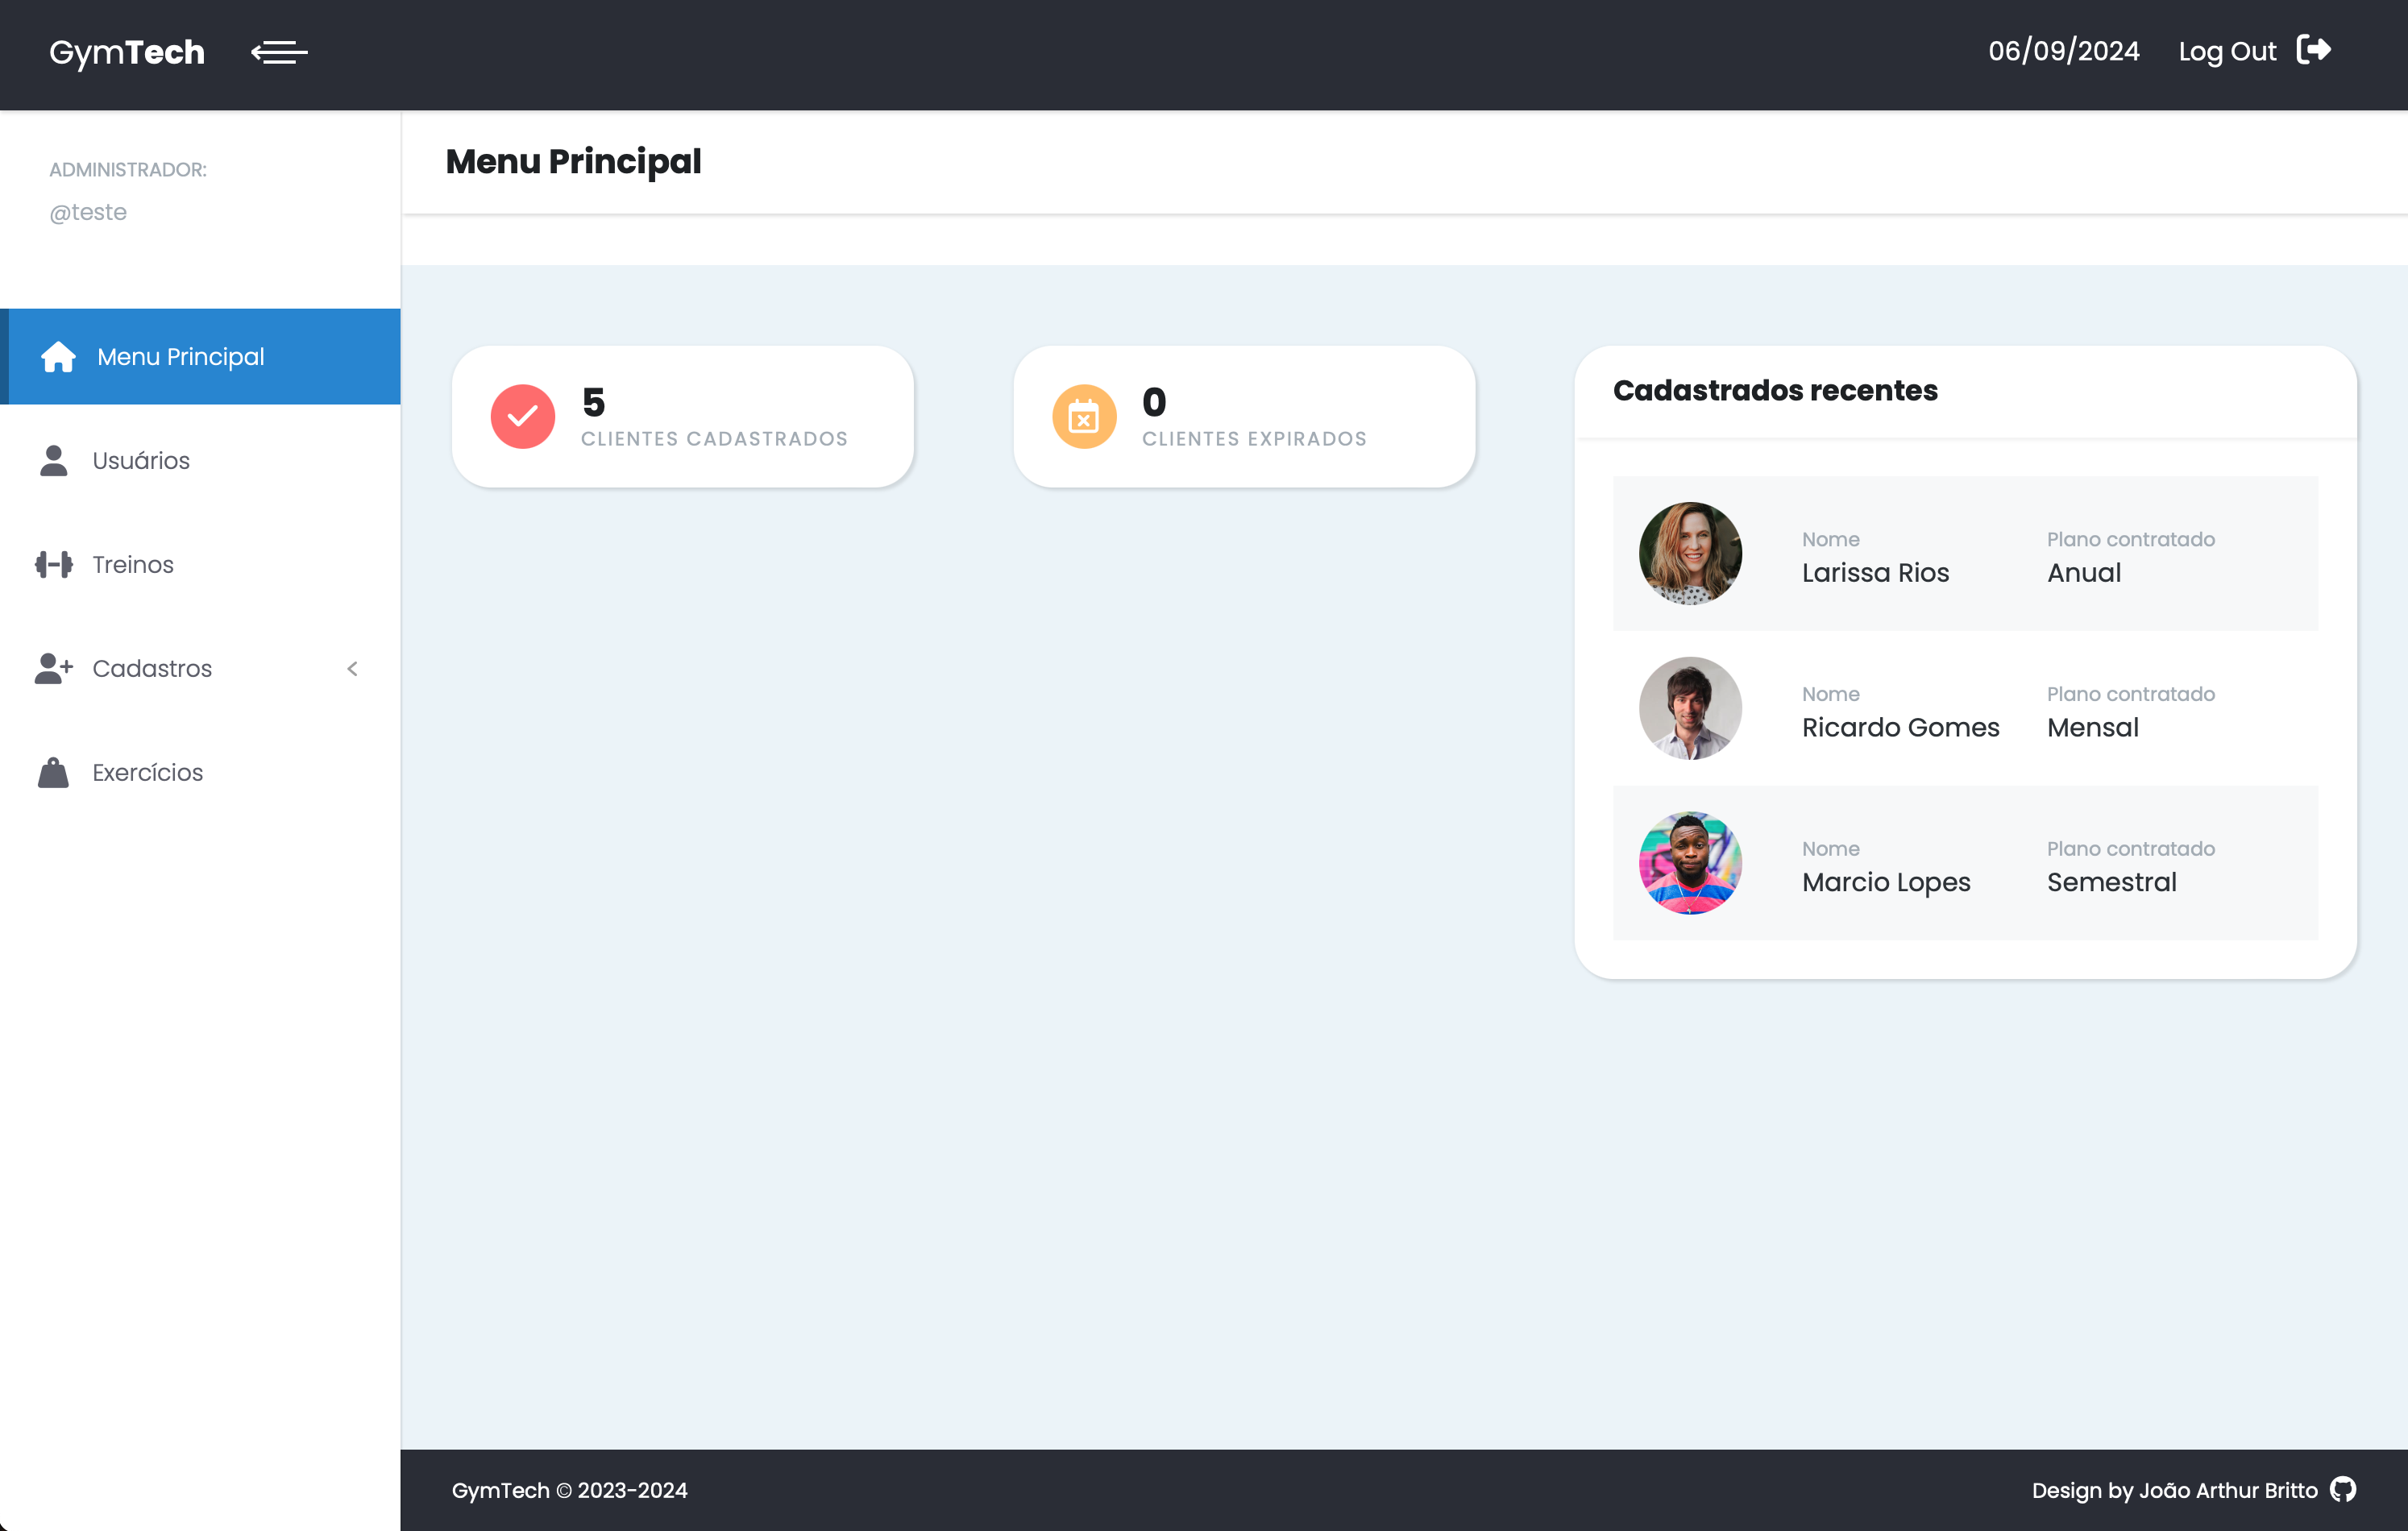The width and height of the screenshot is (2408, 1531).
Task: Toggle the sidebar collapse arrow icon
Action: pyautogui.click(x=279, y=52)
